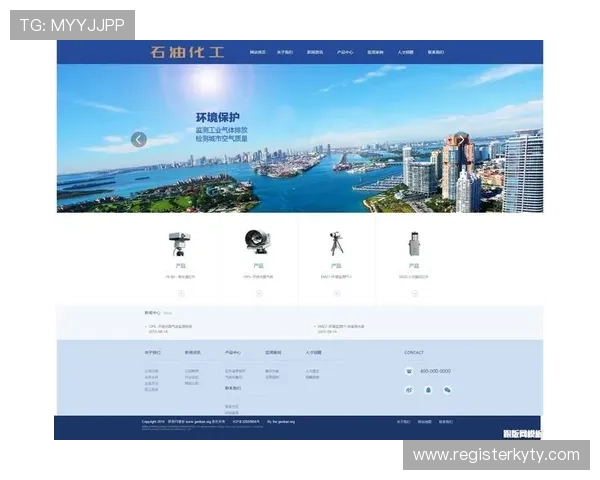Click the 关于我们 link in the dark bottom bar
This screenshot has width=600, height=480.
403,421
